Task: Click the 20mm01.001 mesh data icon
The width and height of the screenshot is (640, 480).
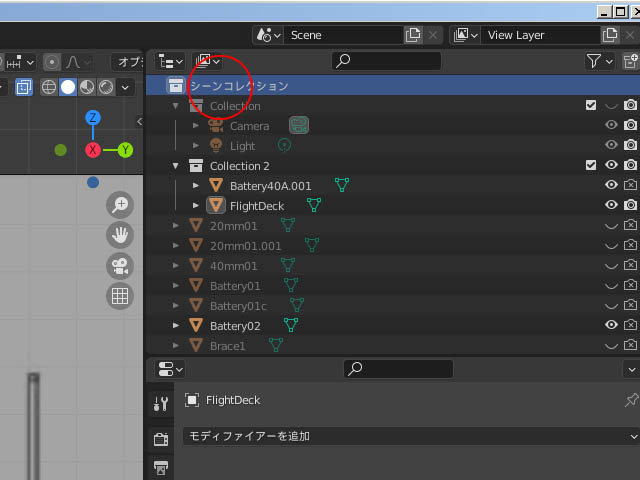Action: (312, 245)
